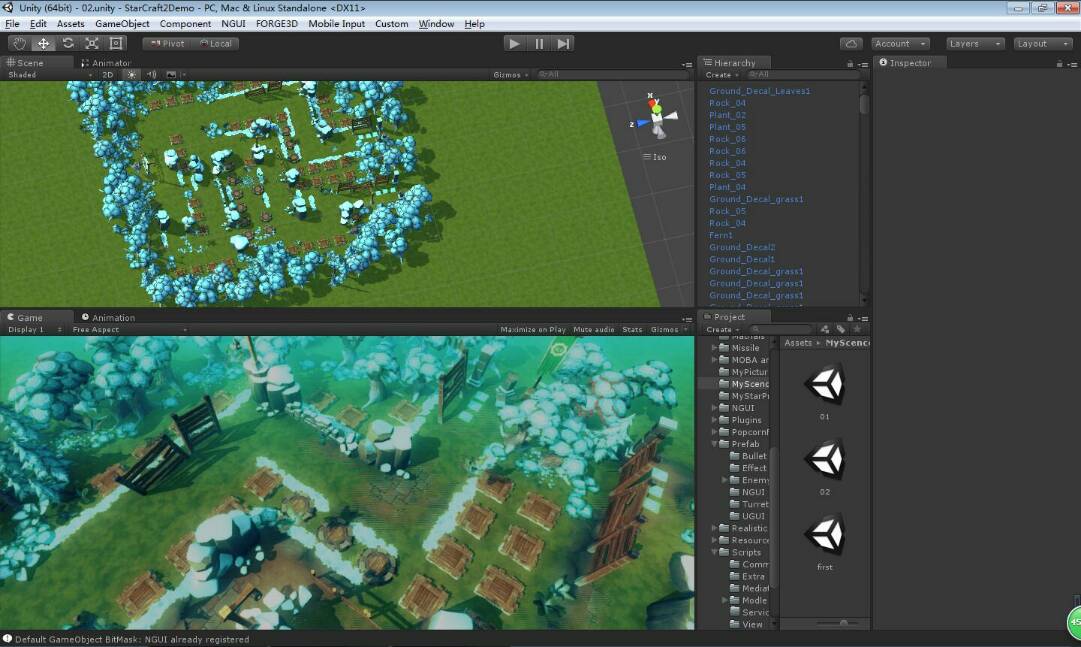The height and width of the screenshot is (647, 1081).
Task: Select the Move tool
Action: [43, 43]
